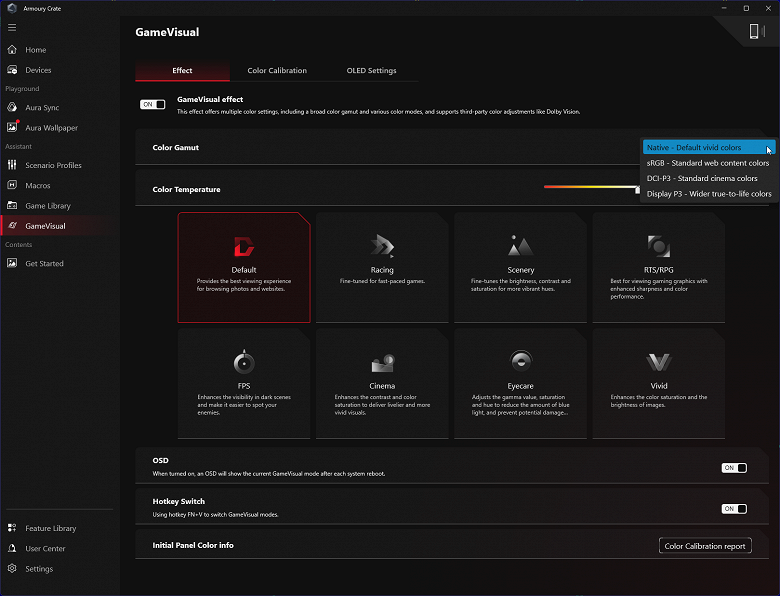This screenshot has height=596, width=780.
Task: Click the Color Calibration report button
Action: 705,546
